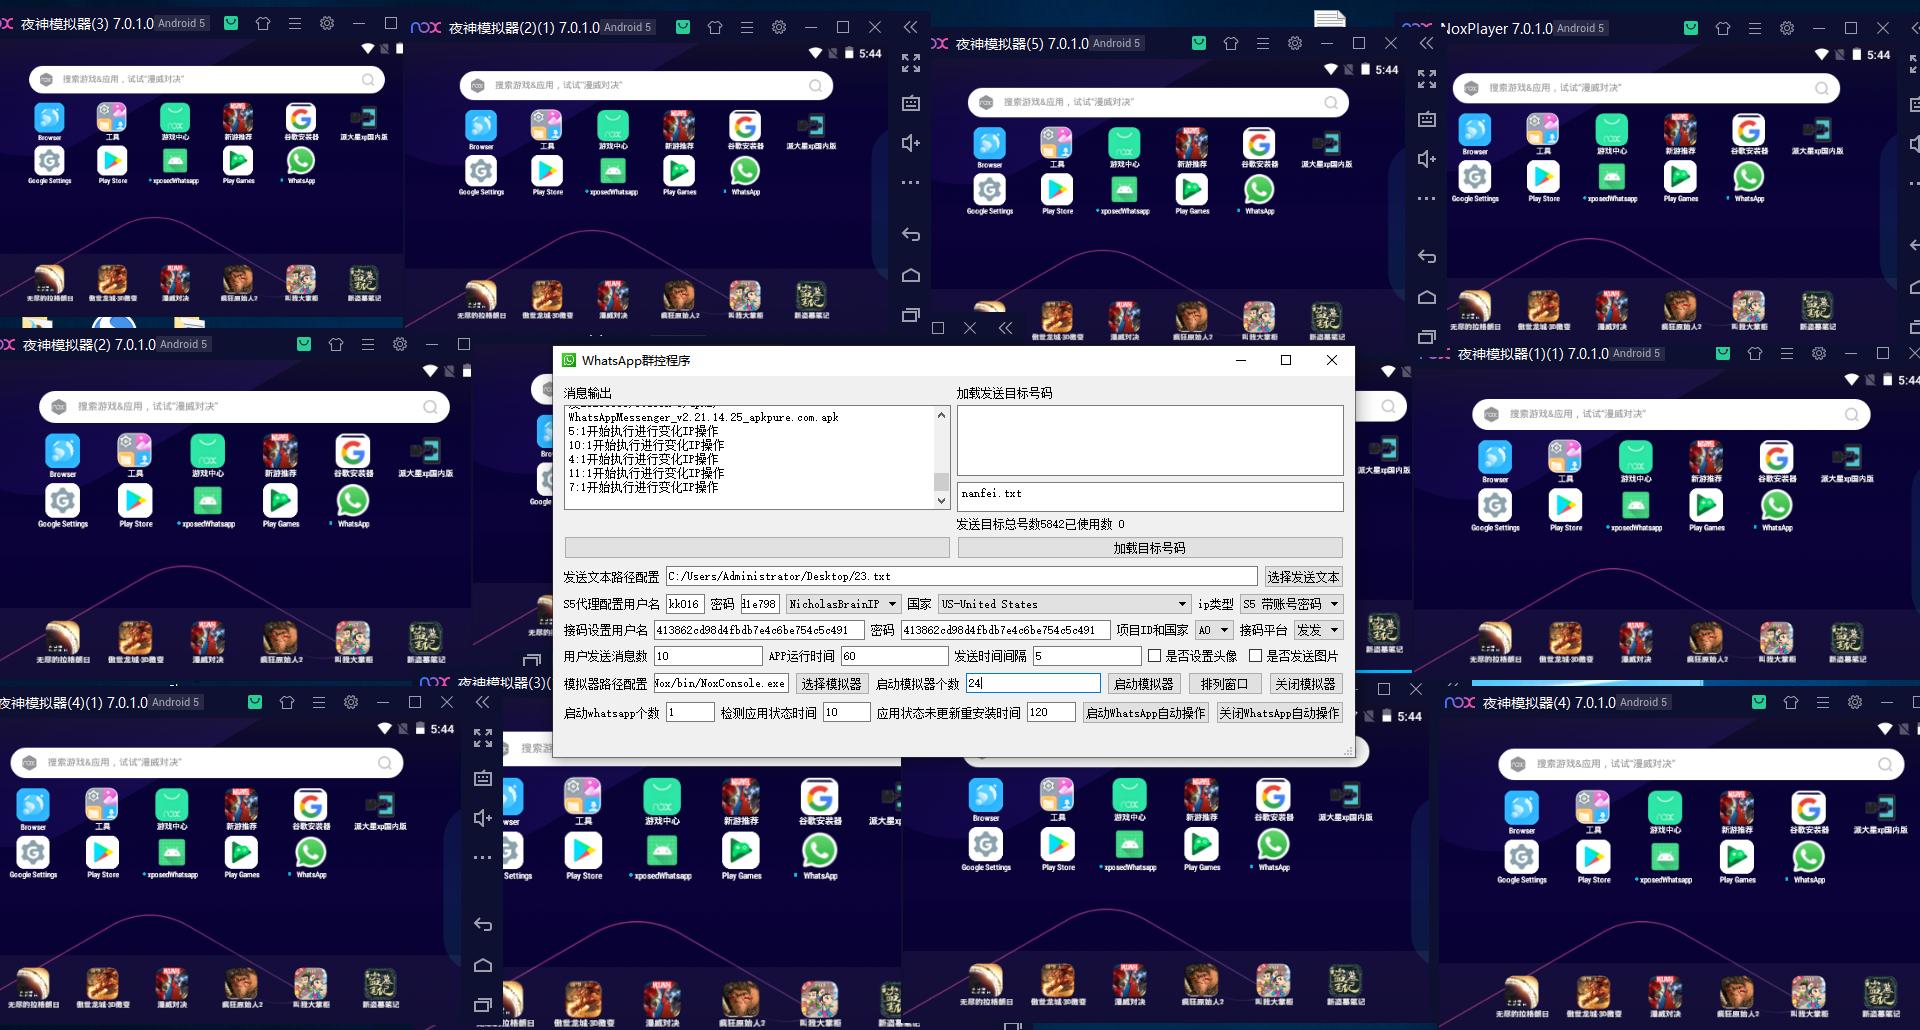Viewport: 1920px width, 1030px height.
Task: Expand more tools (…) in 夜神模拟器(2)(1) sidebar
Action: (x=910, y=183)
